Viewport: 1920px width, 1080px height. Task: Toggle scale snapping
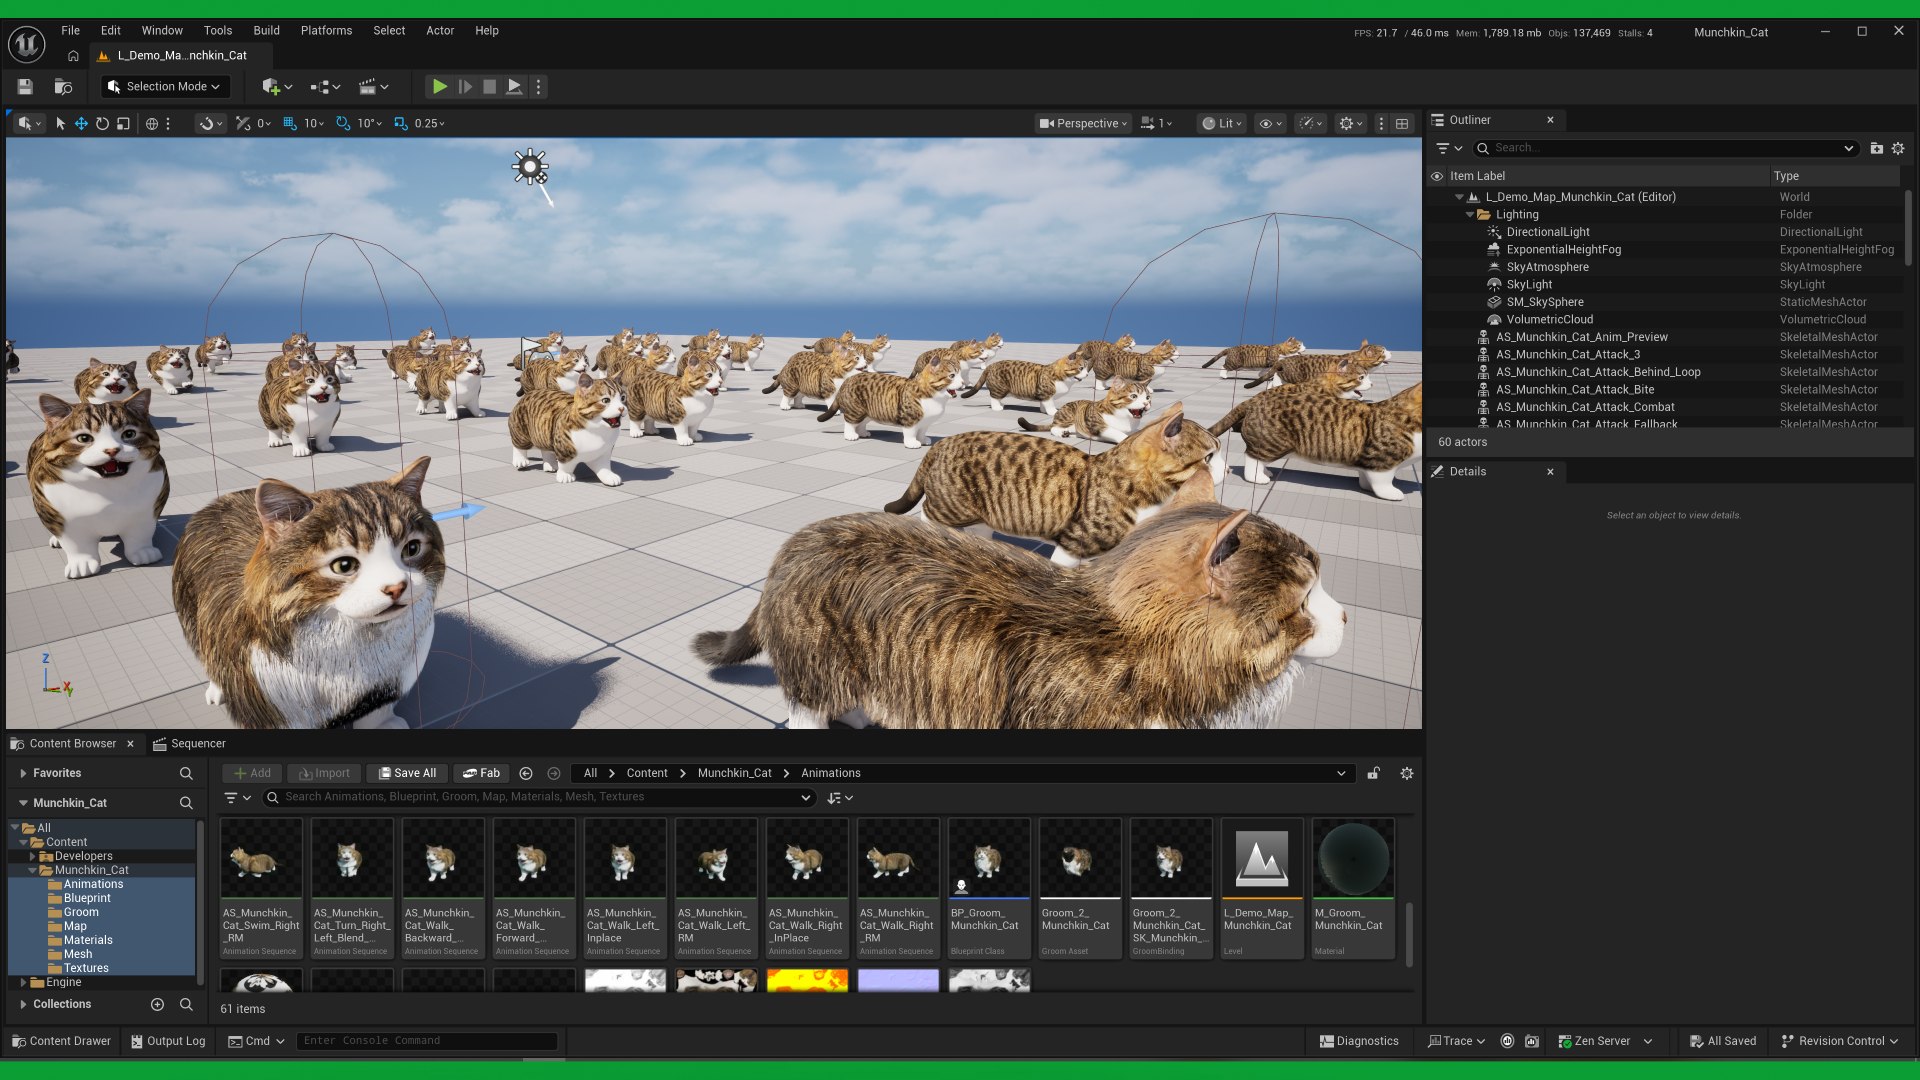coord(401,123)
